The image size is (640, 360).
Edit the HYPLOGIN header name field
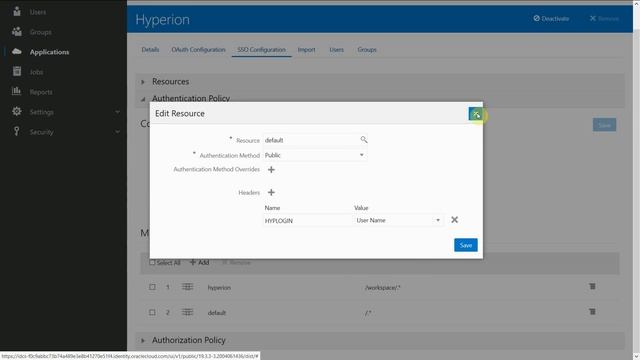click(x=307, y=221)
